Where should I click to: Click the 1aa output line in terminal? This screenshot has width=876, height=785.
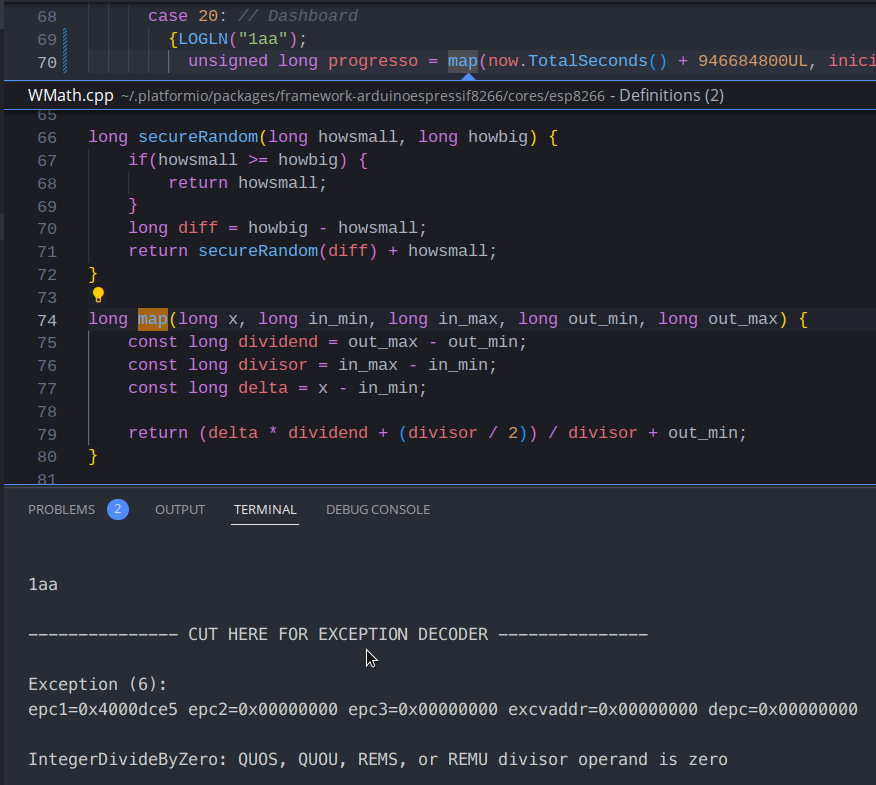pos(43,584)
